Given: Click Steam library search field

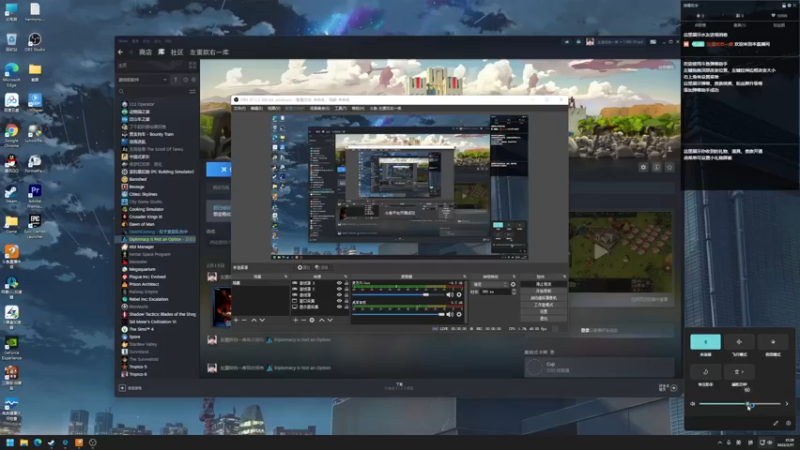Looking at the screenshot, I should pyautogui.click(x=153, y=91).
